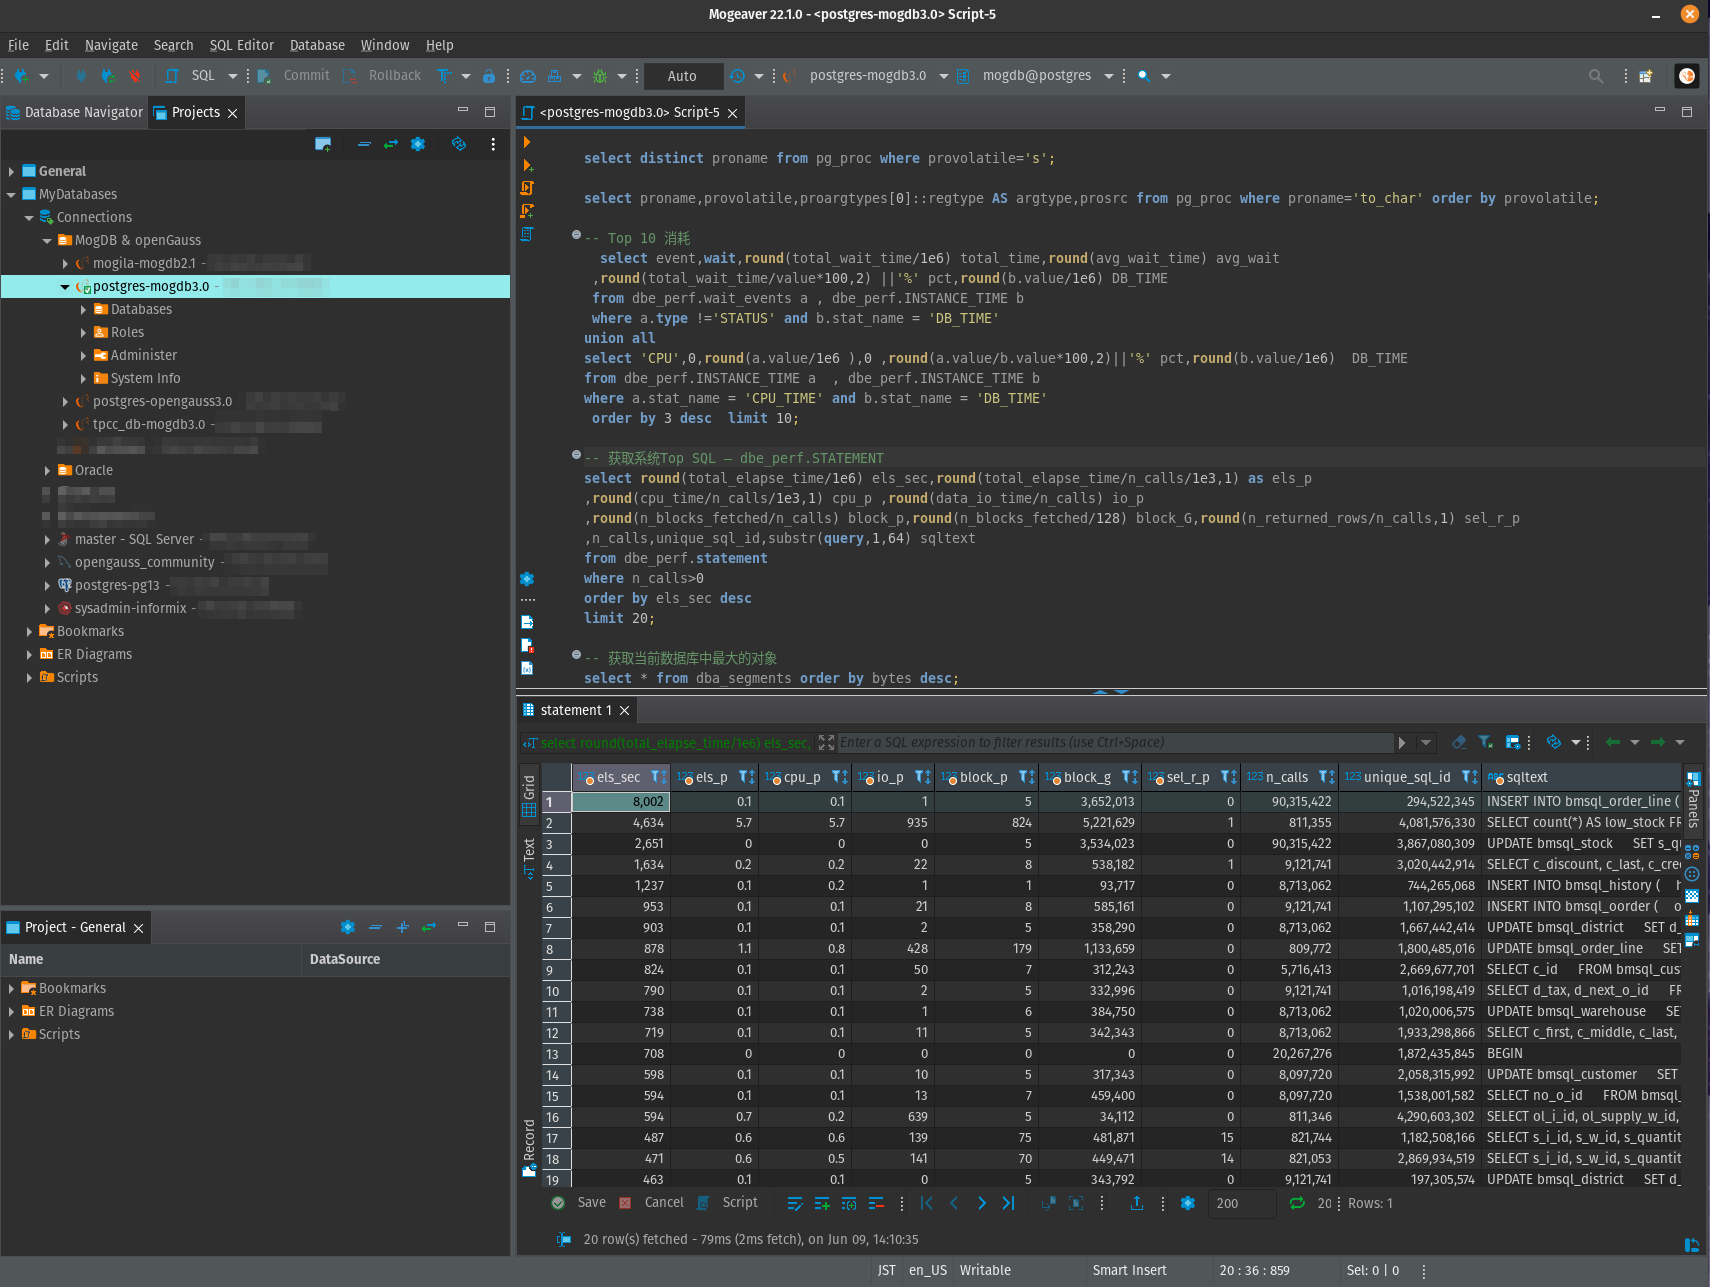Click the Commit button
Screen dimensions: 1710x1287
coord(294,76)
